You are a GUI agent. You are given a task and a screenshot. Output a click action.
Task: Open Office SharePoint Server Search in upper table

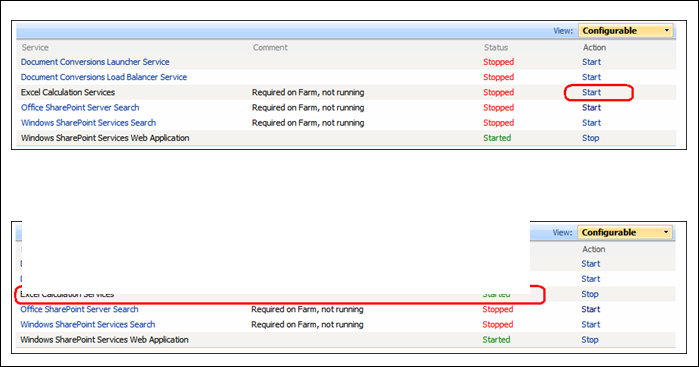pyautogui.click(x=80, y=107)
